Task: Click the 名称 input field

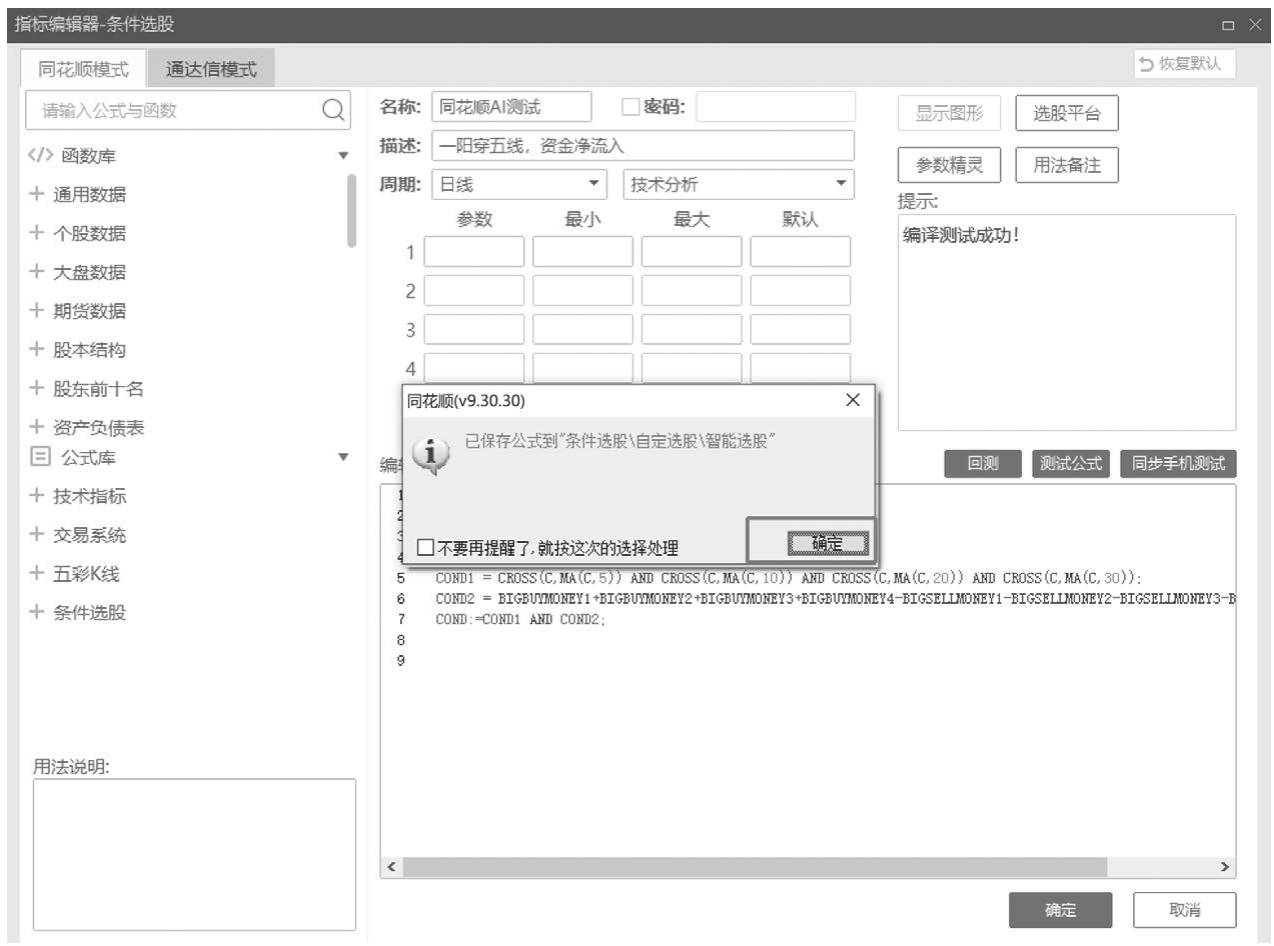Action: pyautogui.click(x=511, y=107)
